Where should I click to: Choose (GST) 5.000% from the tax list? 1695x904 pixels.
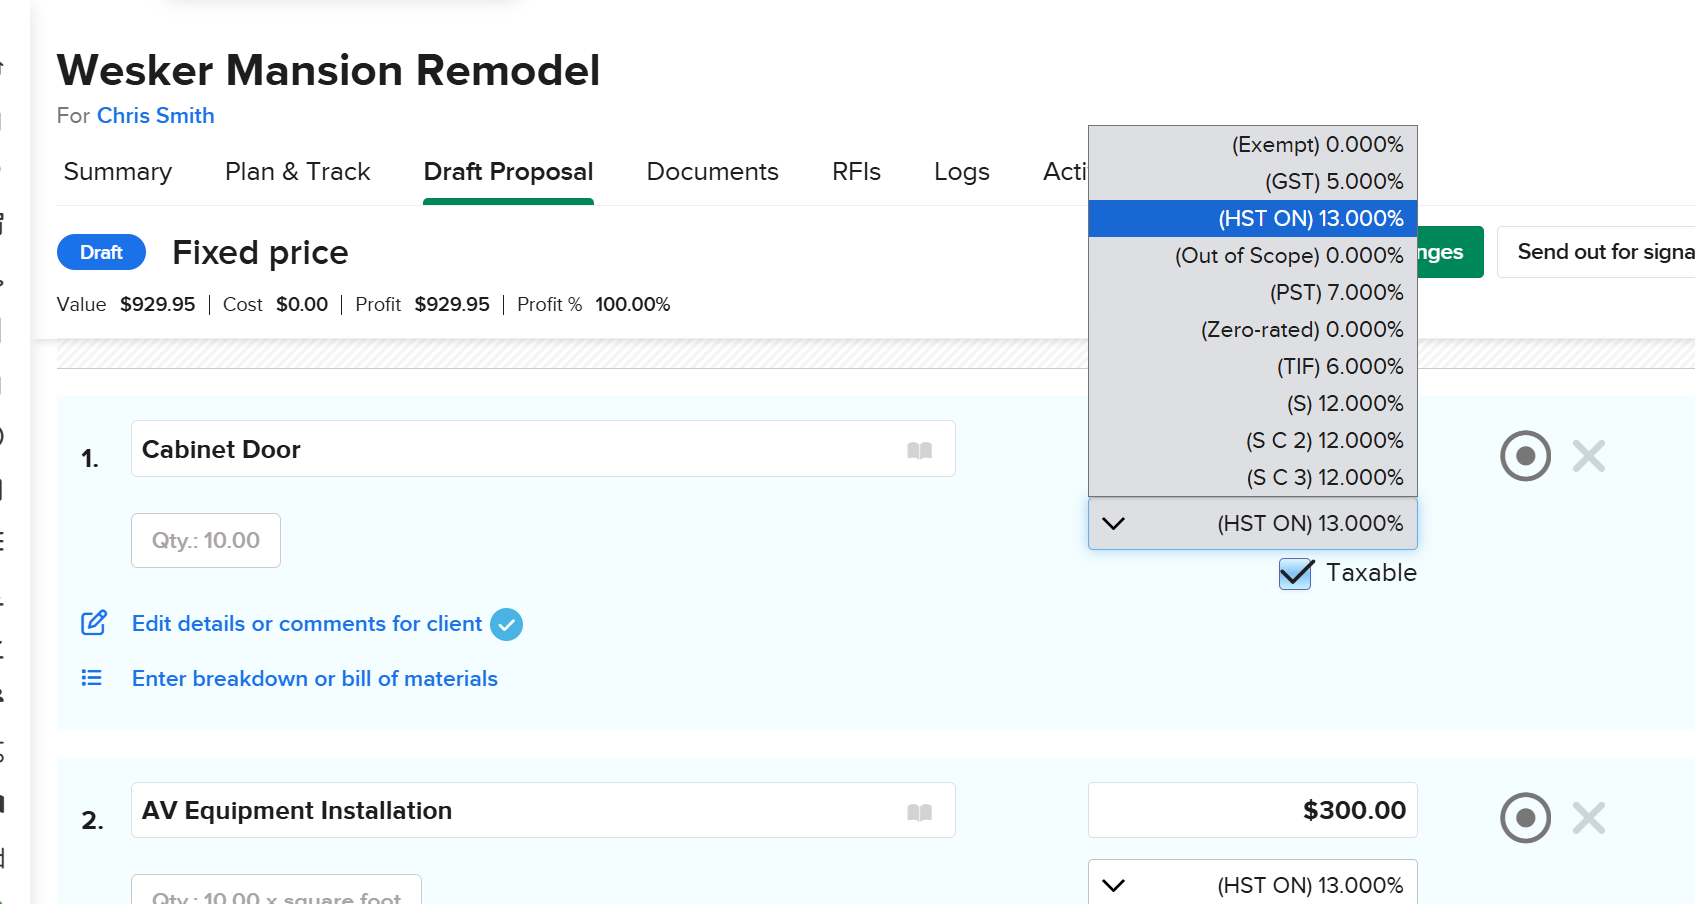coord(1332,182)
